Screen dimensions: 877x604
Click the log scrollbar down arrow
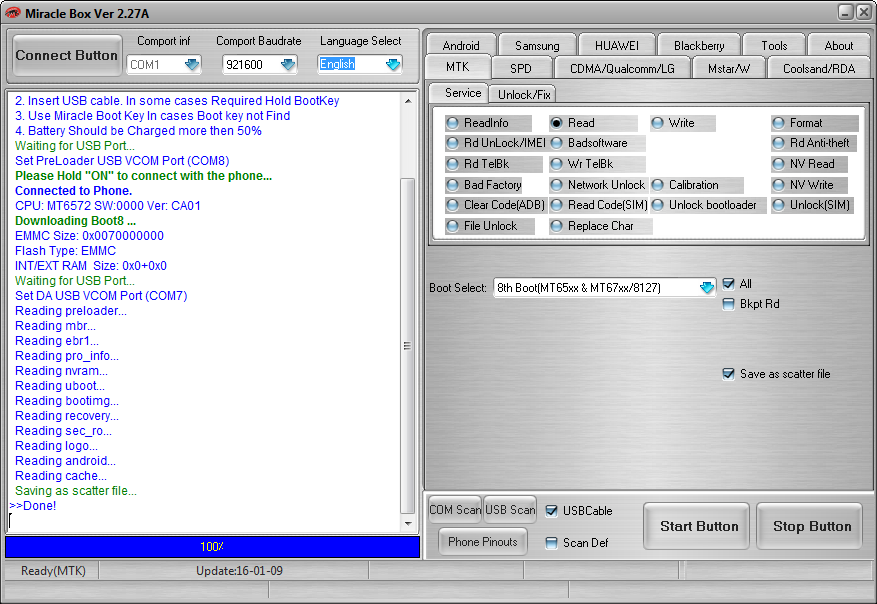[x=408, y=524]
